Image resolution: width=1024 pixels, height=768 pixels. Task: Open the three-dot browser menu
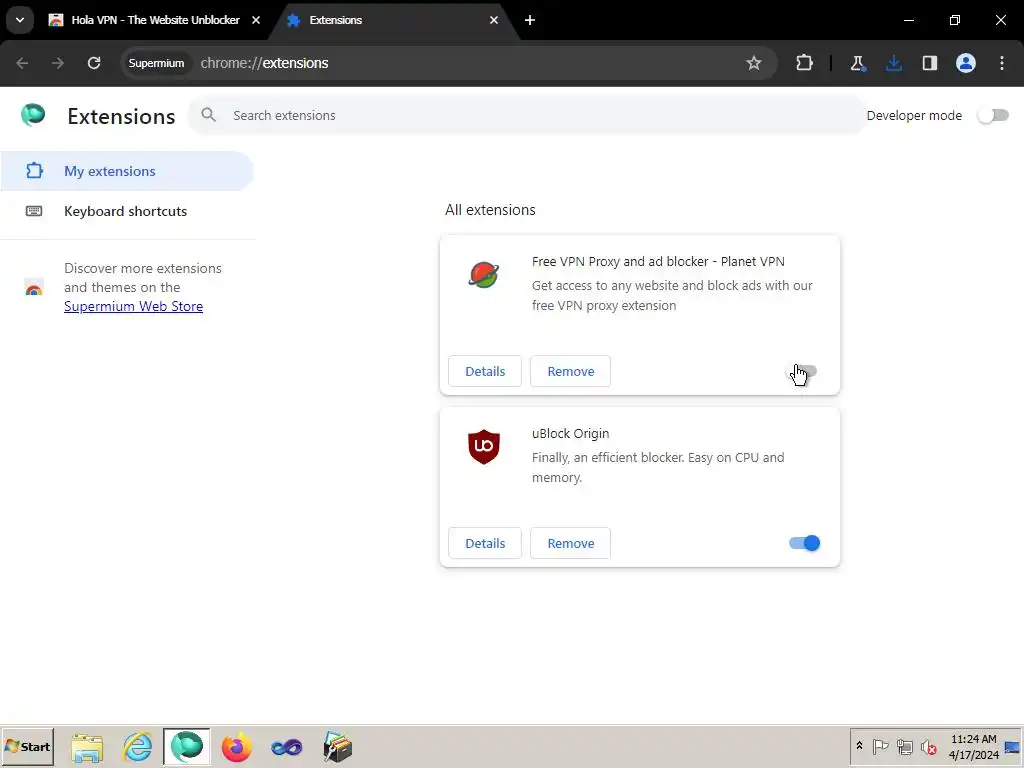1002,63
